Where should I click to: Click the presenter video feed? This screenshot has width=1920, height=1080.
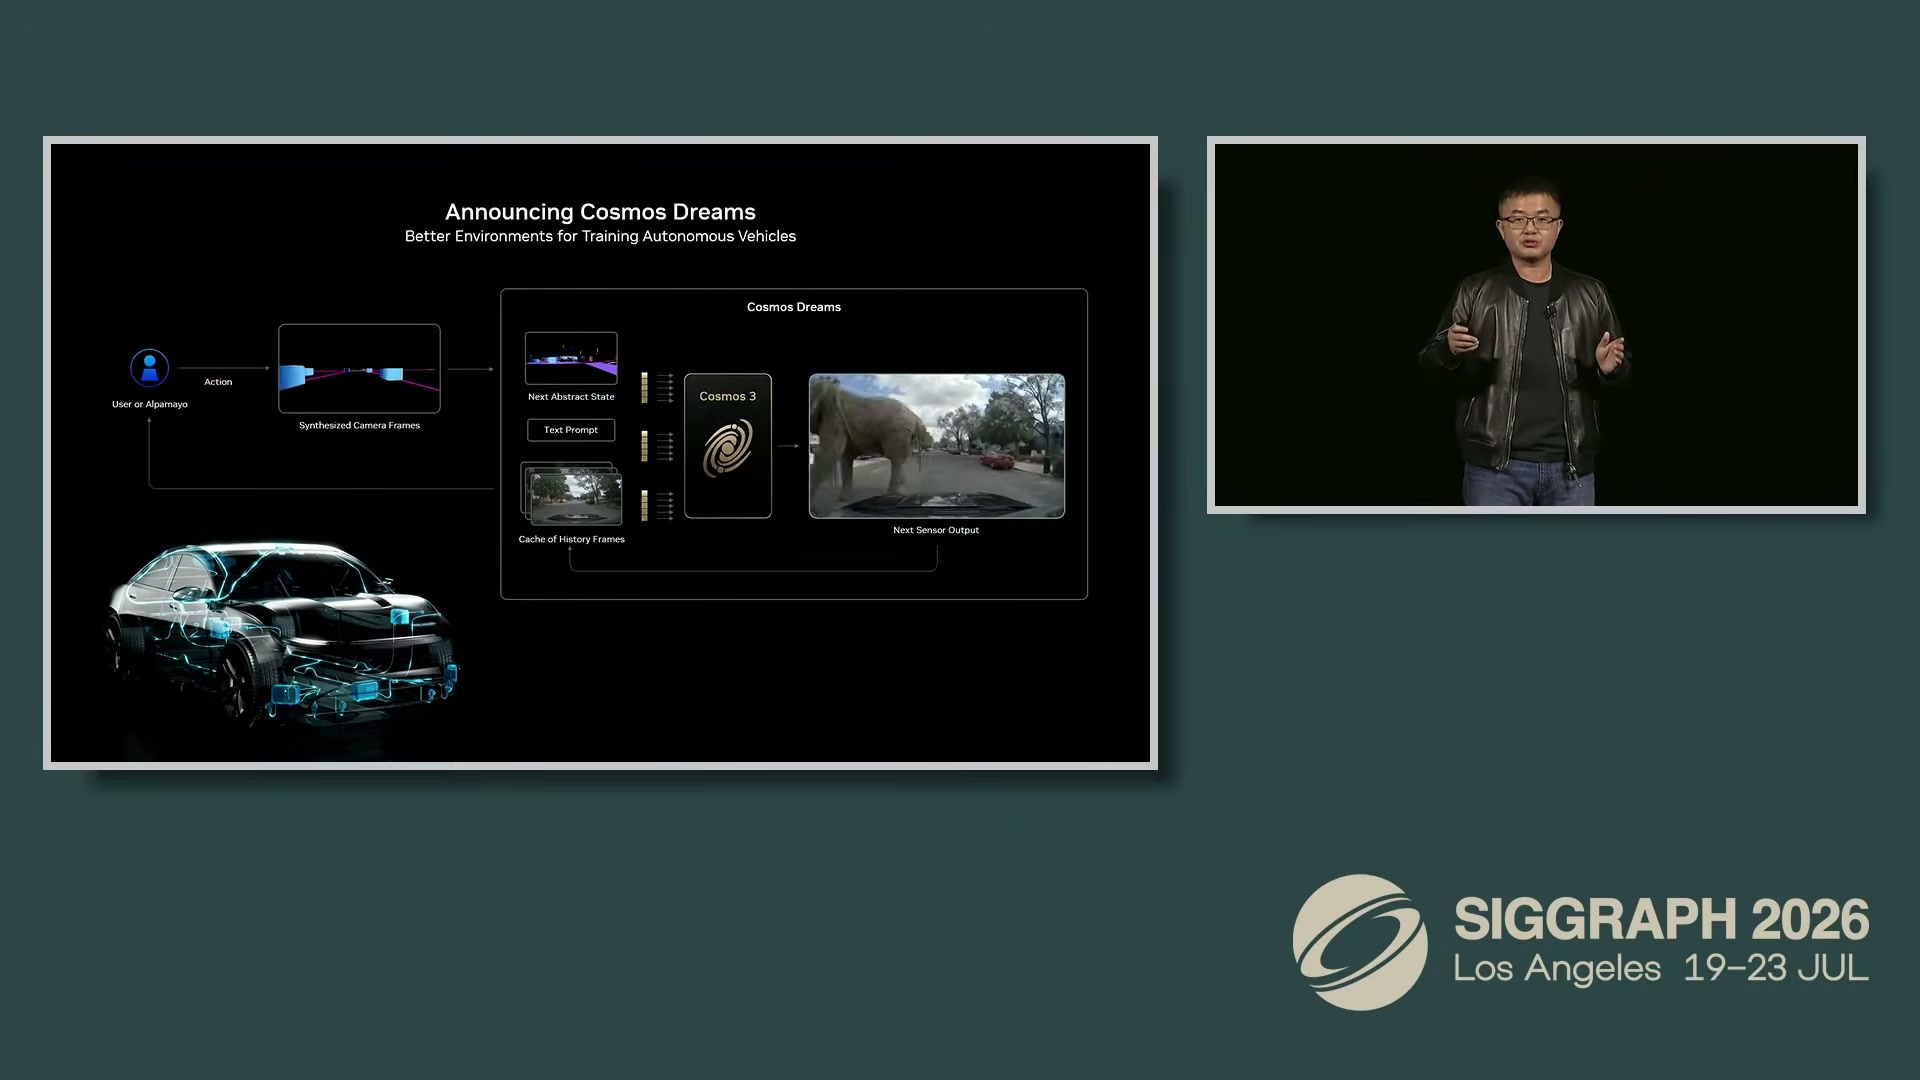tap(1536, 325)
